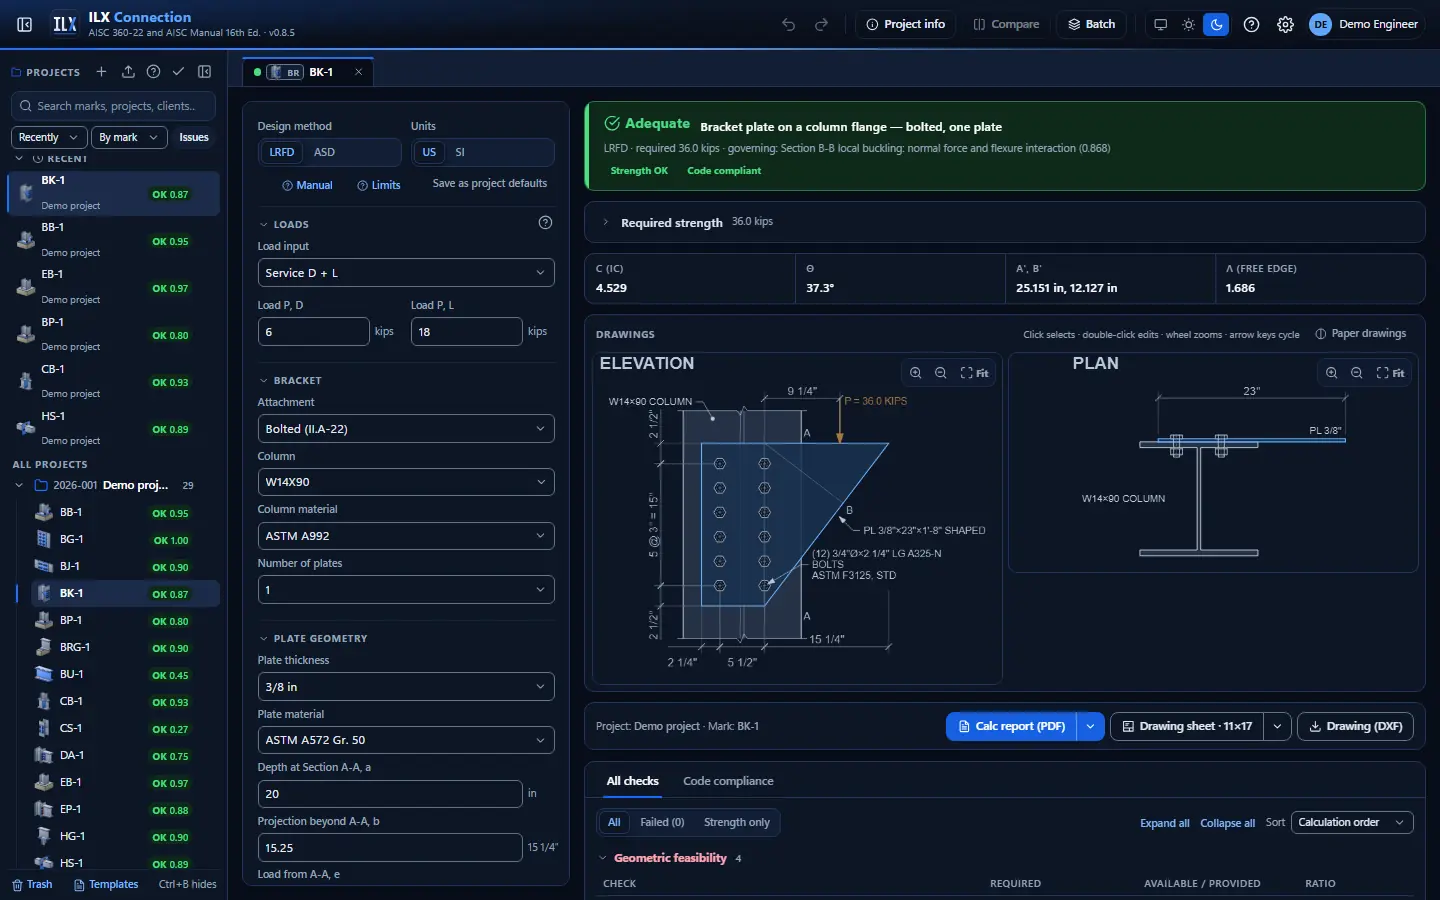Export Drawing (DXF)
Image resolution: width=1440 pixels, height=900 pixels.
(x=1355, y=726)
